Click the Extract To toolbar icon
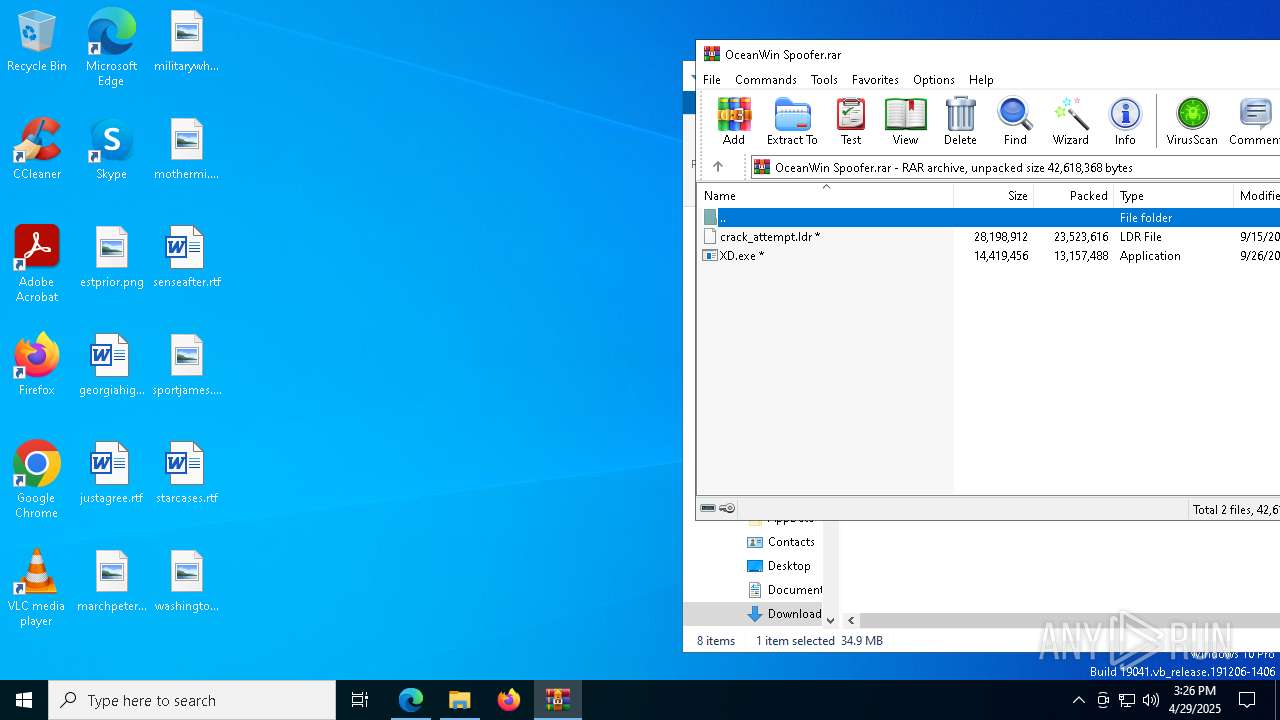This screenshot has height=720, width=1280. point(792,121)
